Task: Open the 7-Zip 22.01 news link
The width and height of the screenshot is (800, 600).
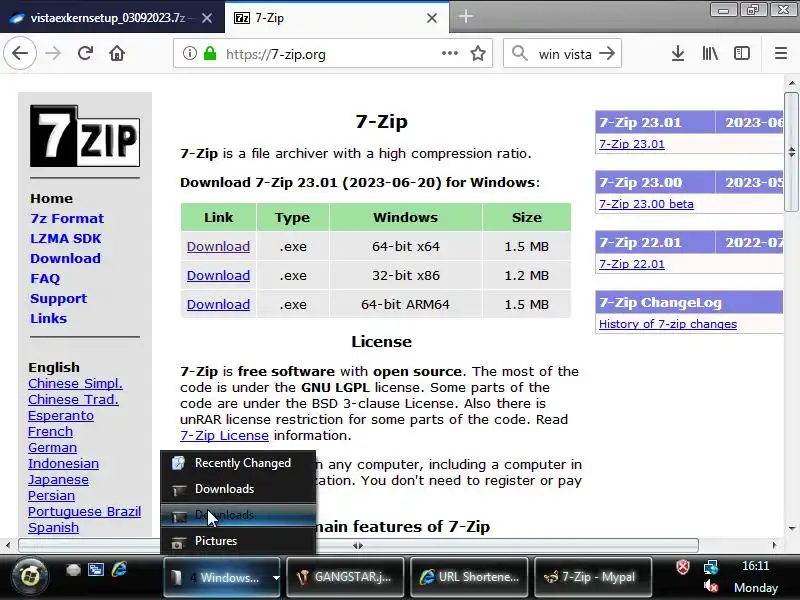Action: pyautogui.click(x=632, y=264)
